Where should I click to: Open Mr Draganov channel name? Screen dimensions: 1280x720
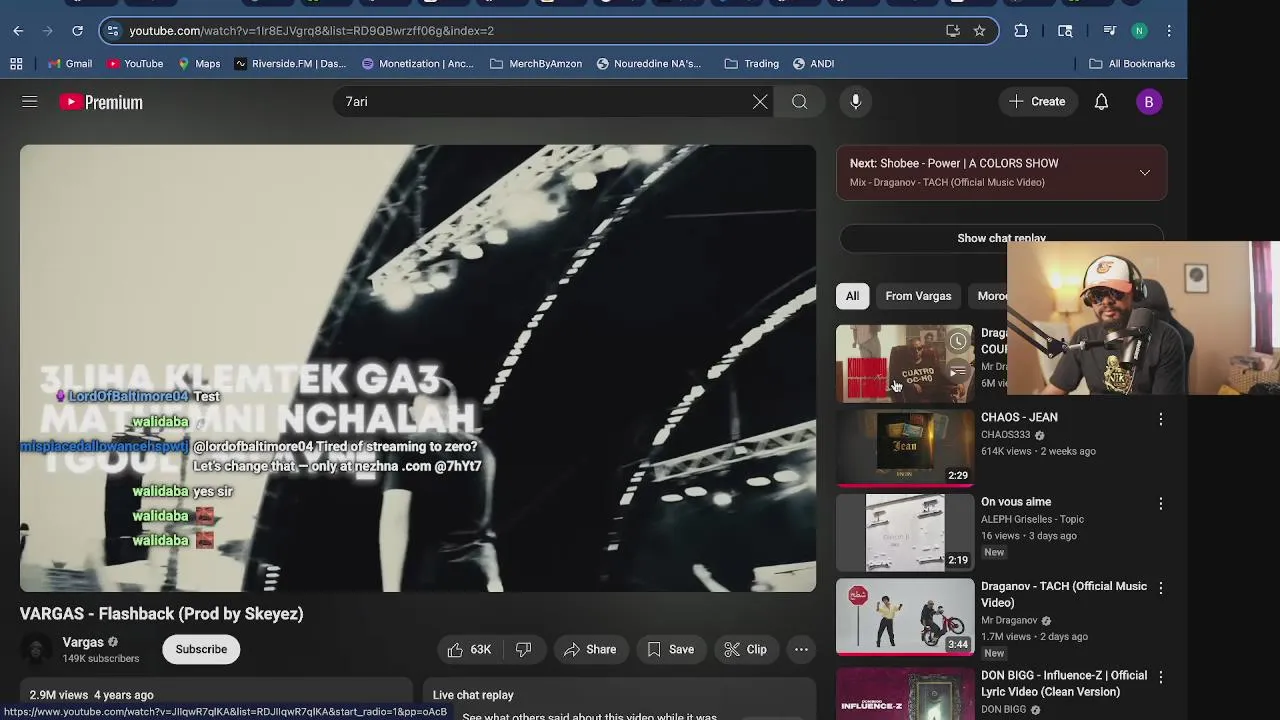pyautogui.click(x=1009, y=620)
